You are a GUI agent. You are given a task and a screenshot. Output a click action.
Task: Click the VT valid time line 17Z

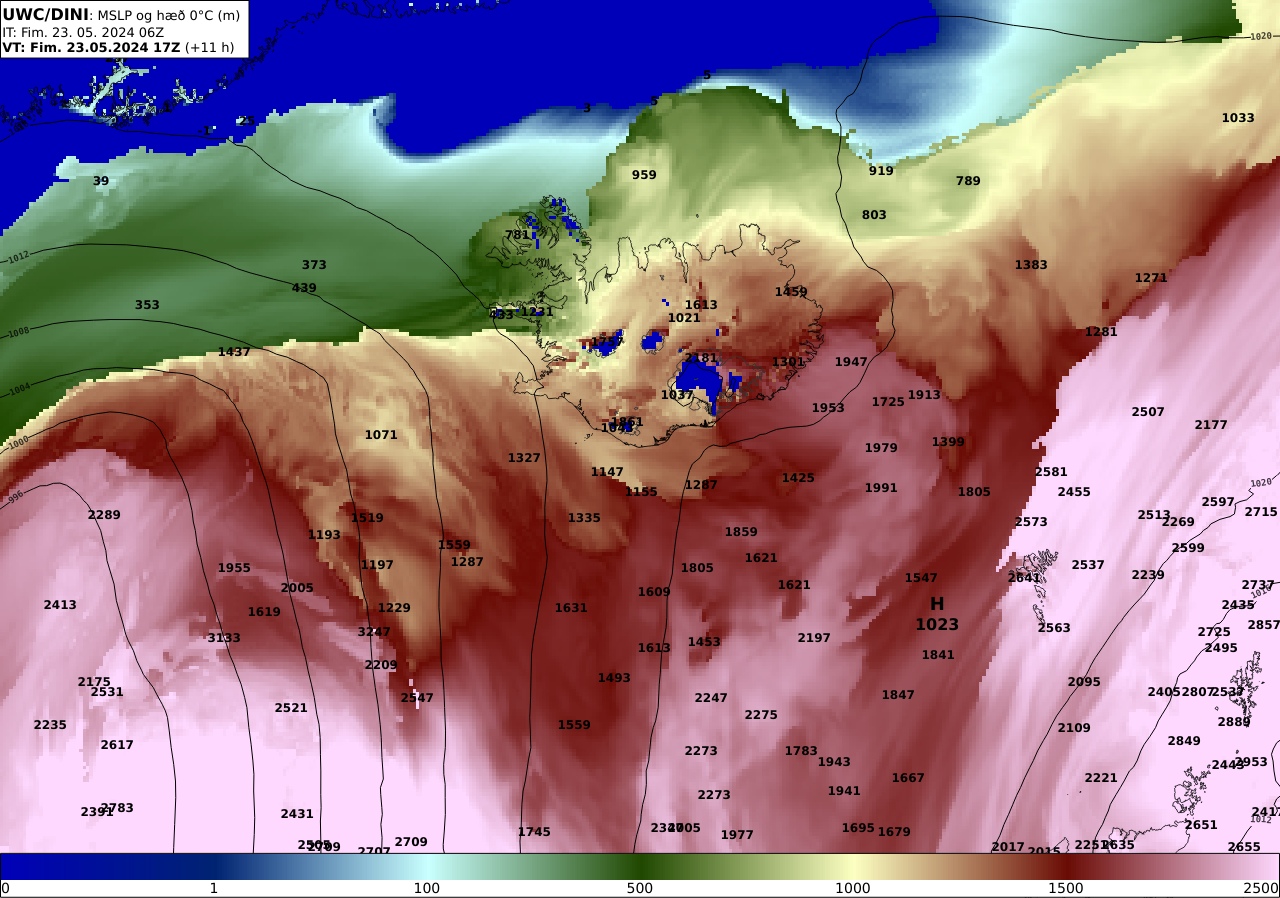point(118,48)
